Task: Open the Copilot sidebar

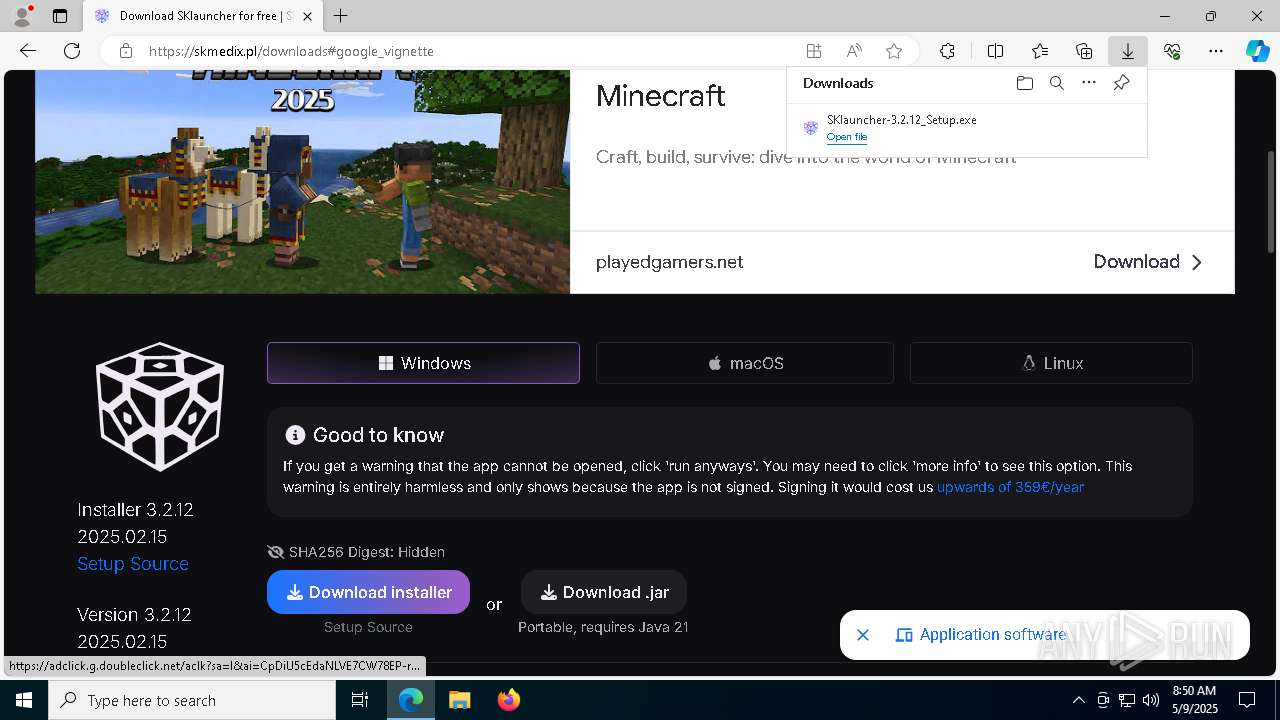Action: [1258, 51]
